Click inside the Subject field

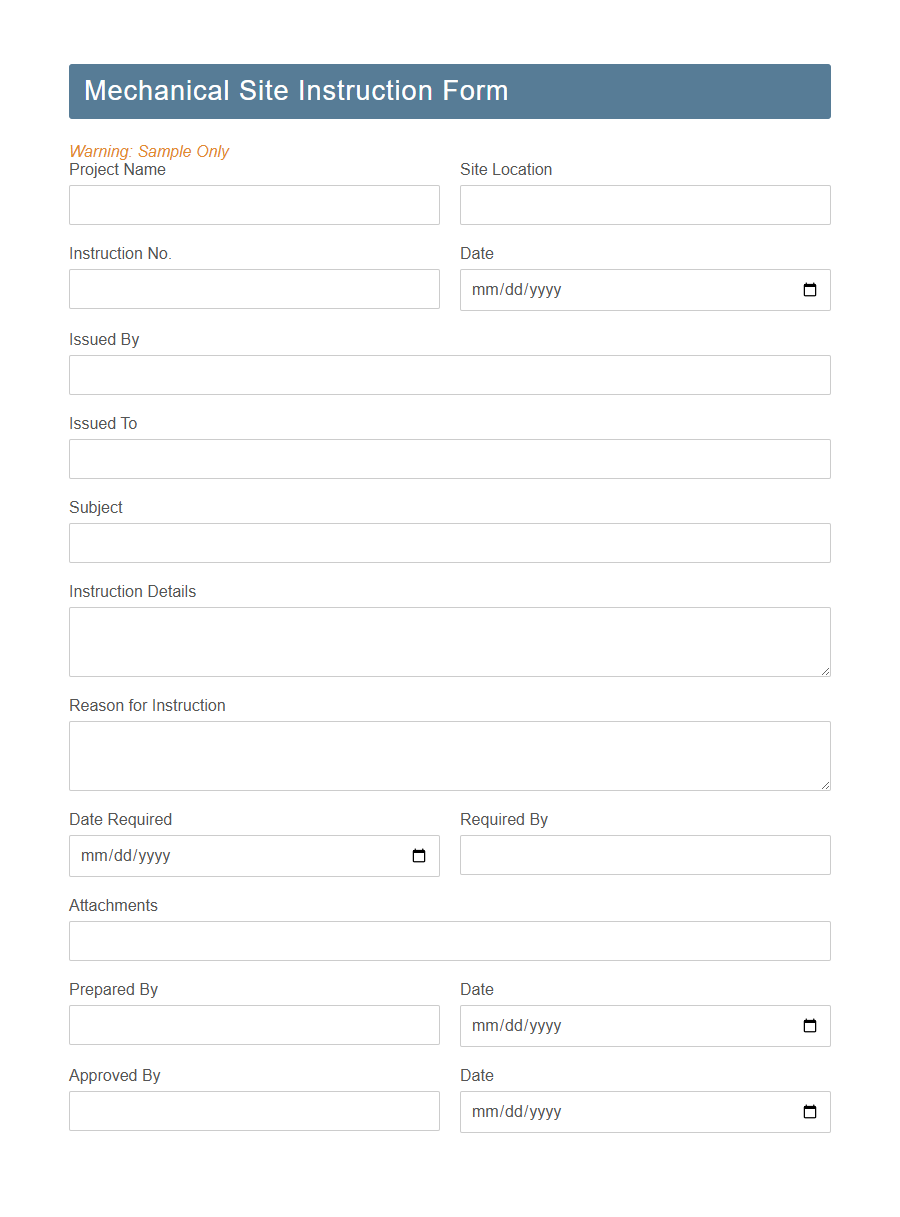coord(449,543)
